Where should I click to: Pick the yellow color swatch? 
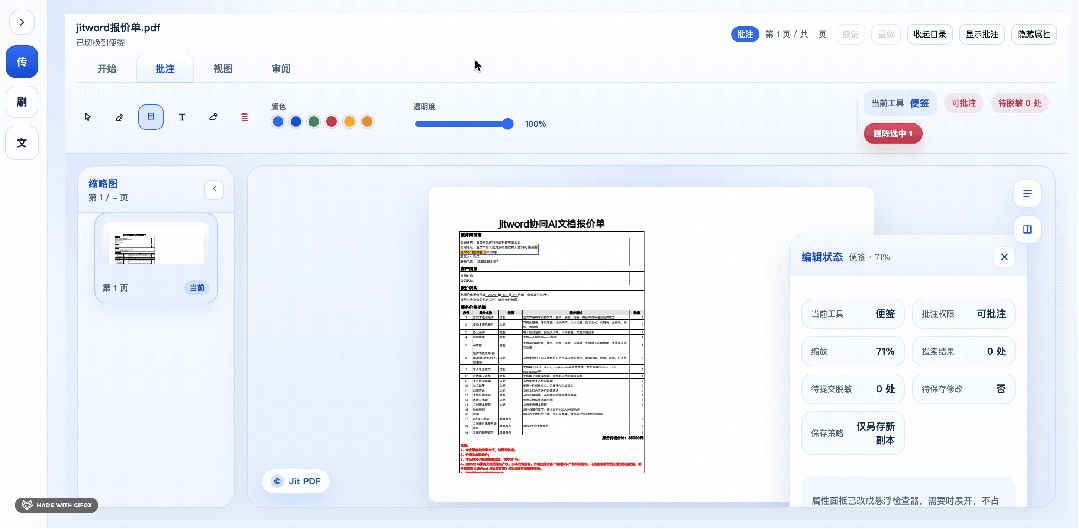[x=350, y=122]
